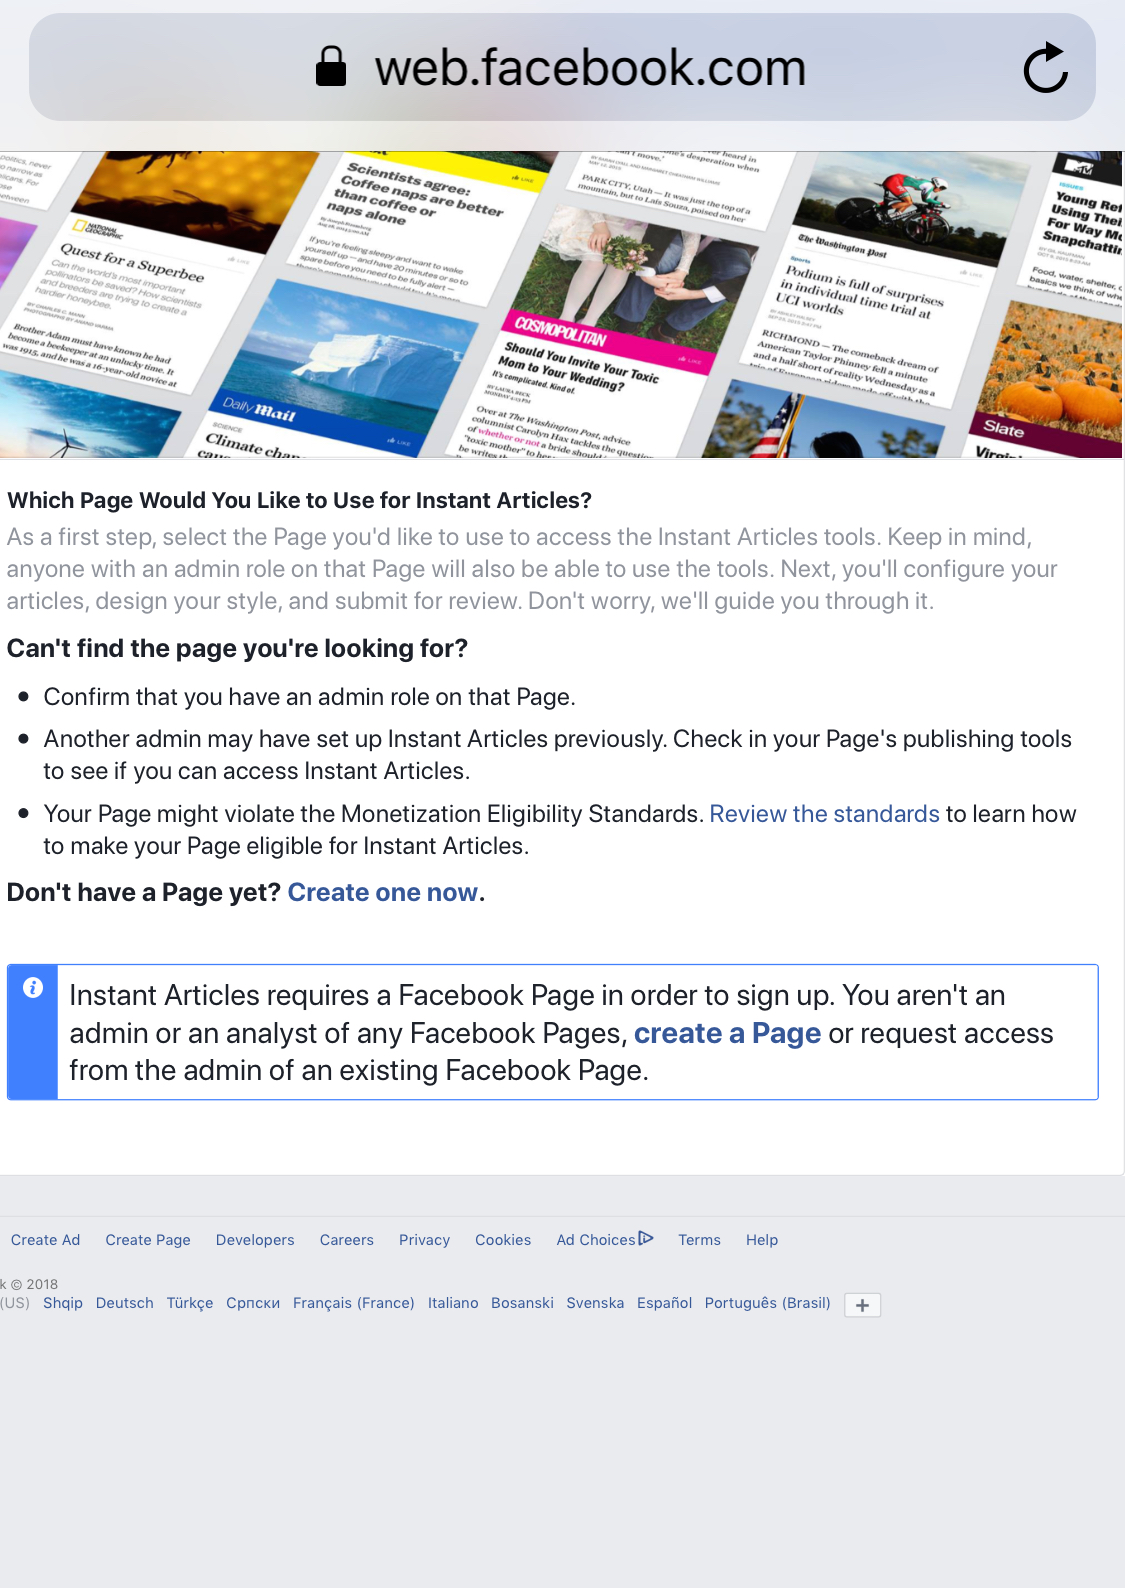Click Create one now link
Viewport: 1125px width, 1588px height.
click(382, 892)
